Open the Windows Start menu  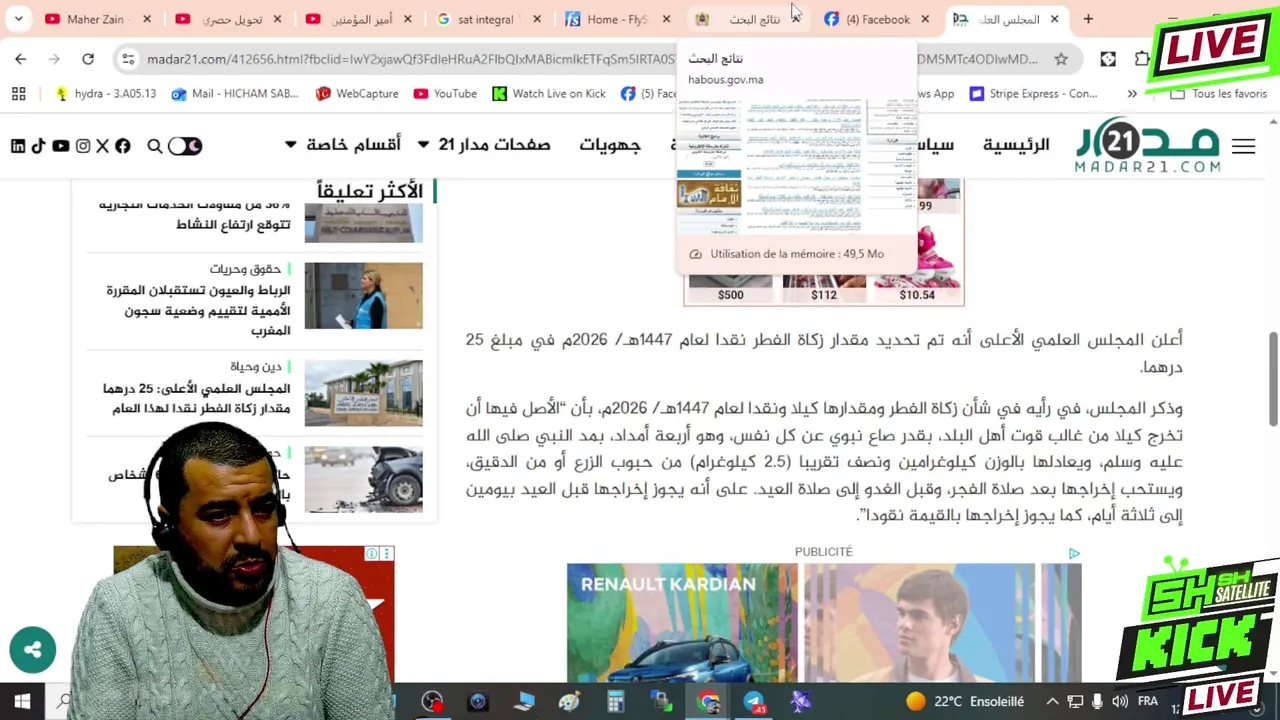[x=22, y=702]
